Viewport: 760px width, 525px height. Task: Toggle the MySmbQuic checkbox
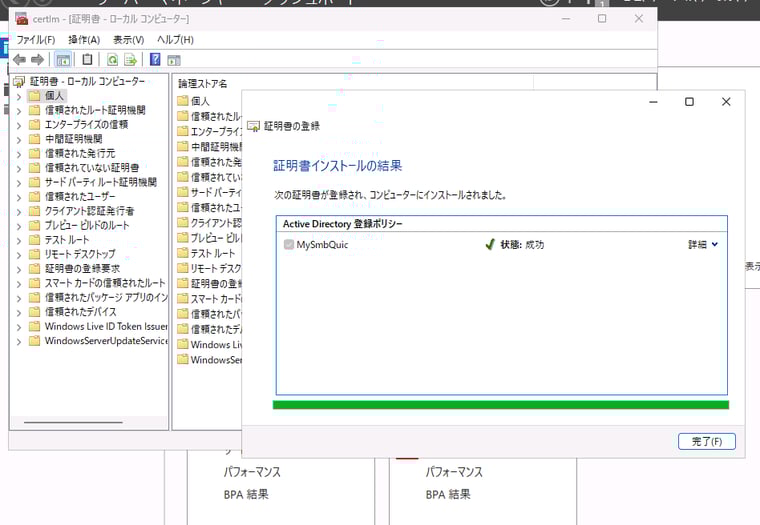click(289, 245)
